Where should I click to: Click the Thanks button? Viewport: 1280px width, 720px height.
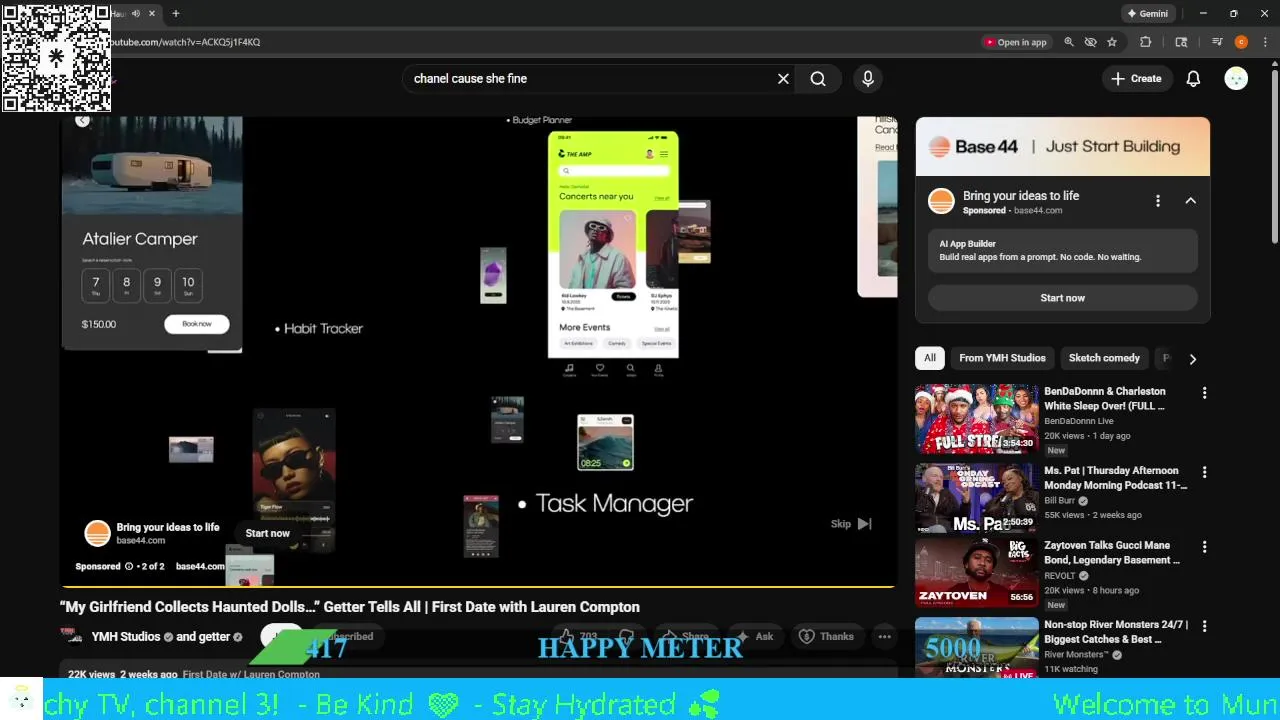[x=827, y=637]
